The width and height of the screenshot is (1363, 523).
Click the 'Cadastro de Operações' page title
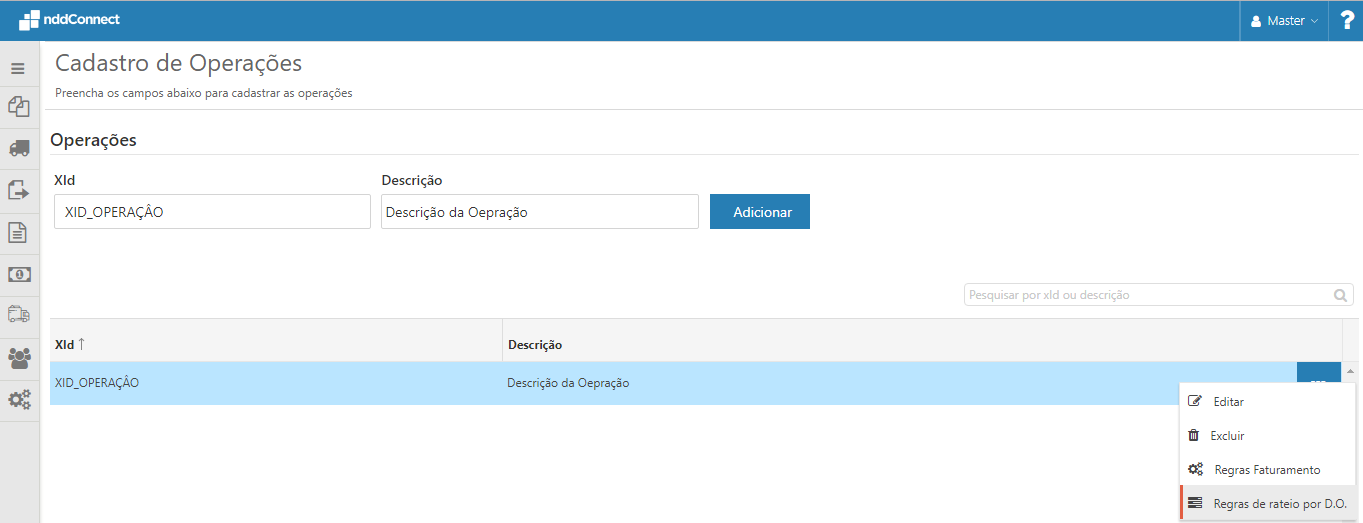178,63
